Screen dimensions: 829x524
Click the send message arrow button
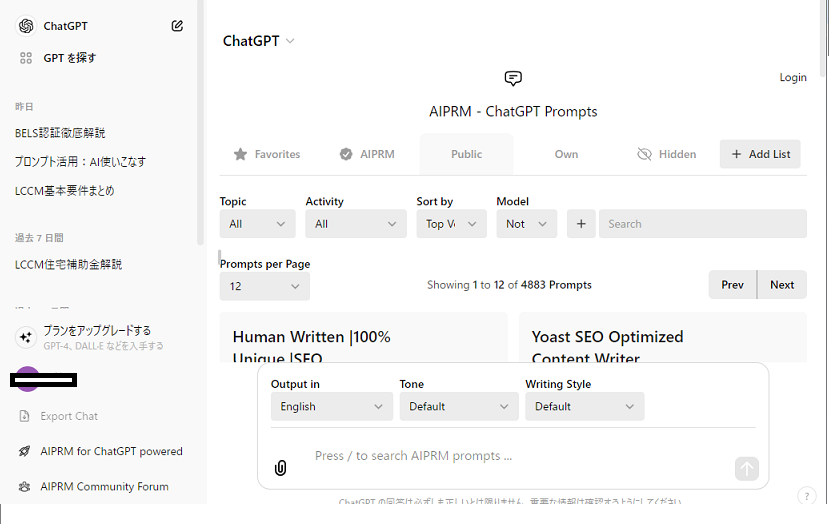pyautogui.click(x=747, y=468)
